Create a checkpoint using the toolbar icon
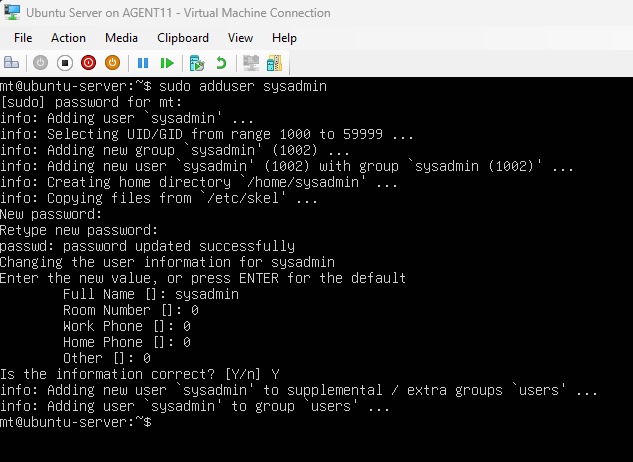Viewport: 633px width, 462px height. click(x=197, y=62)
